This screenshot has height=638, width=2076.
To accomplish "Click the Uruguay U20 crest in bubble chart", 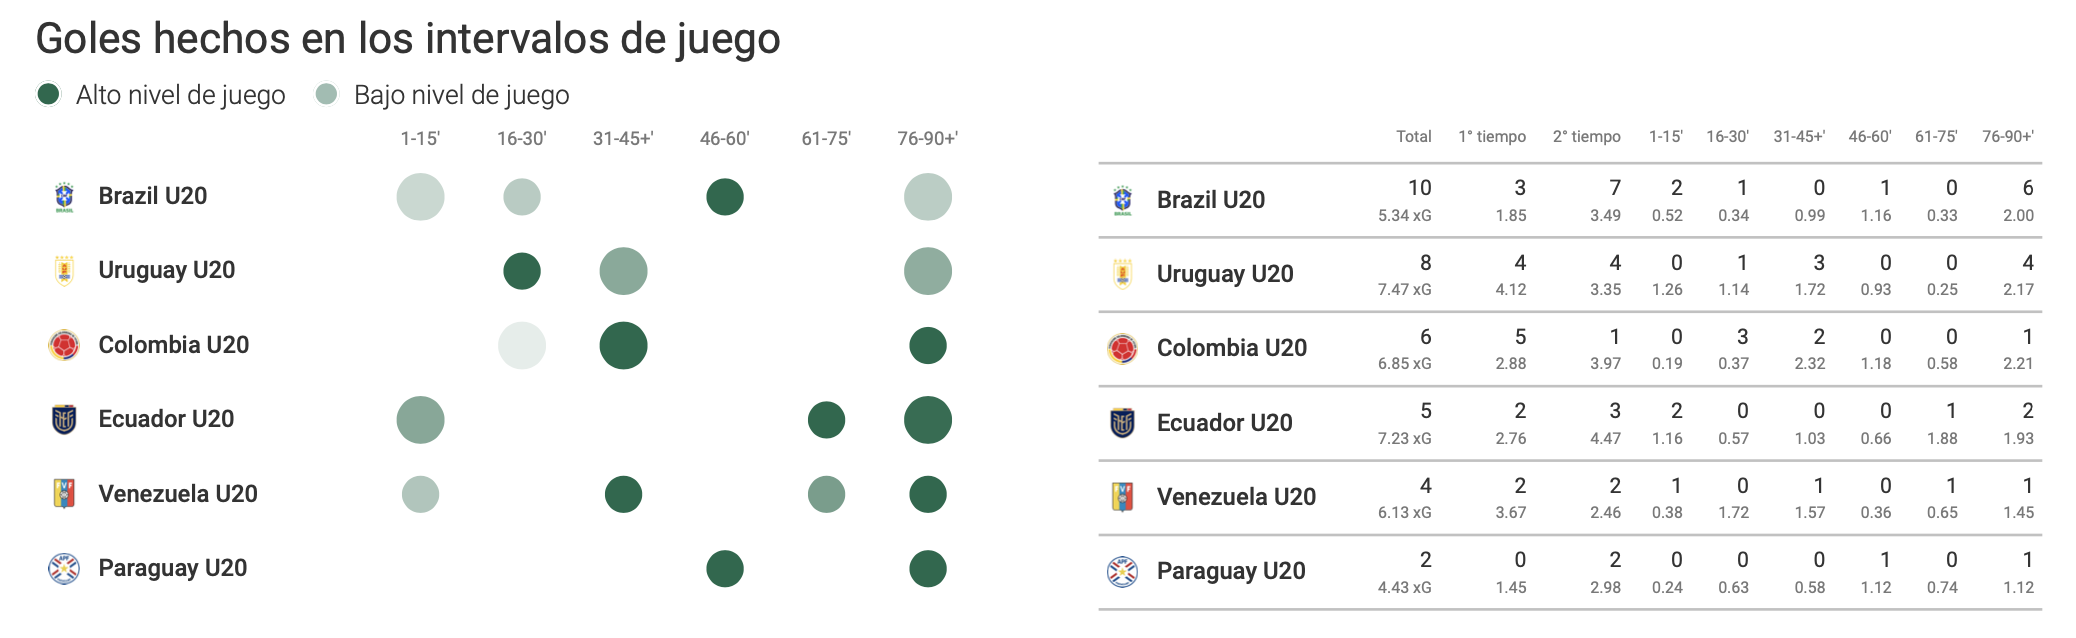I will point(64,271).
